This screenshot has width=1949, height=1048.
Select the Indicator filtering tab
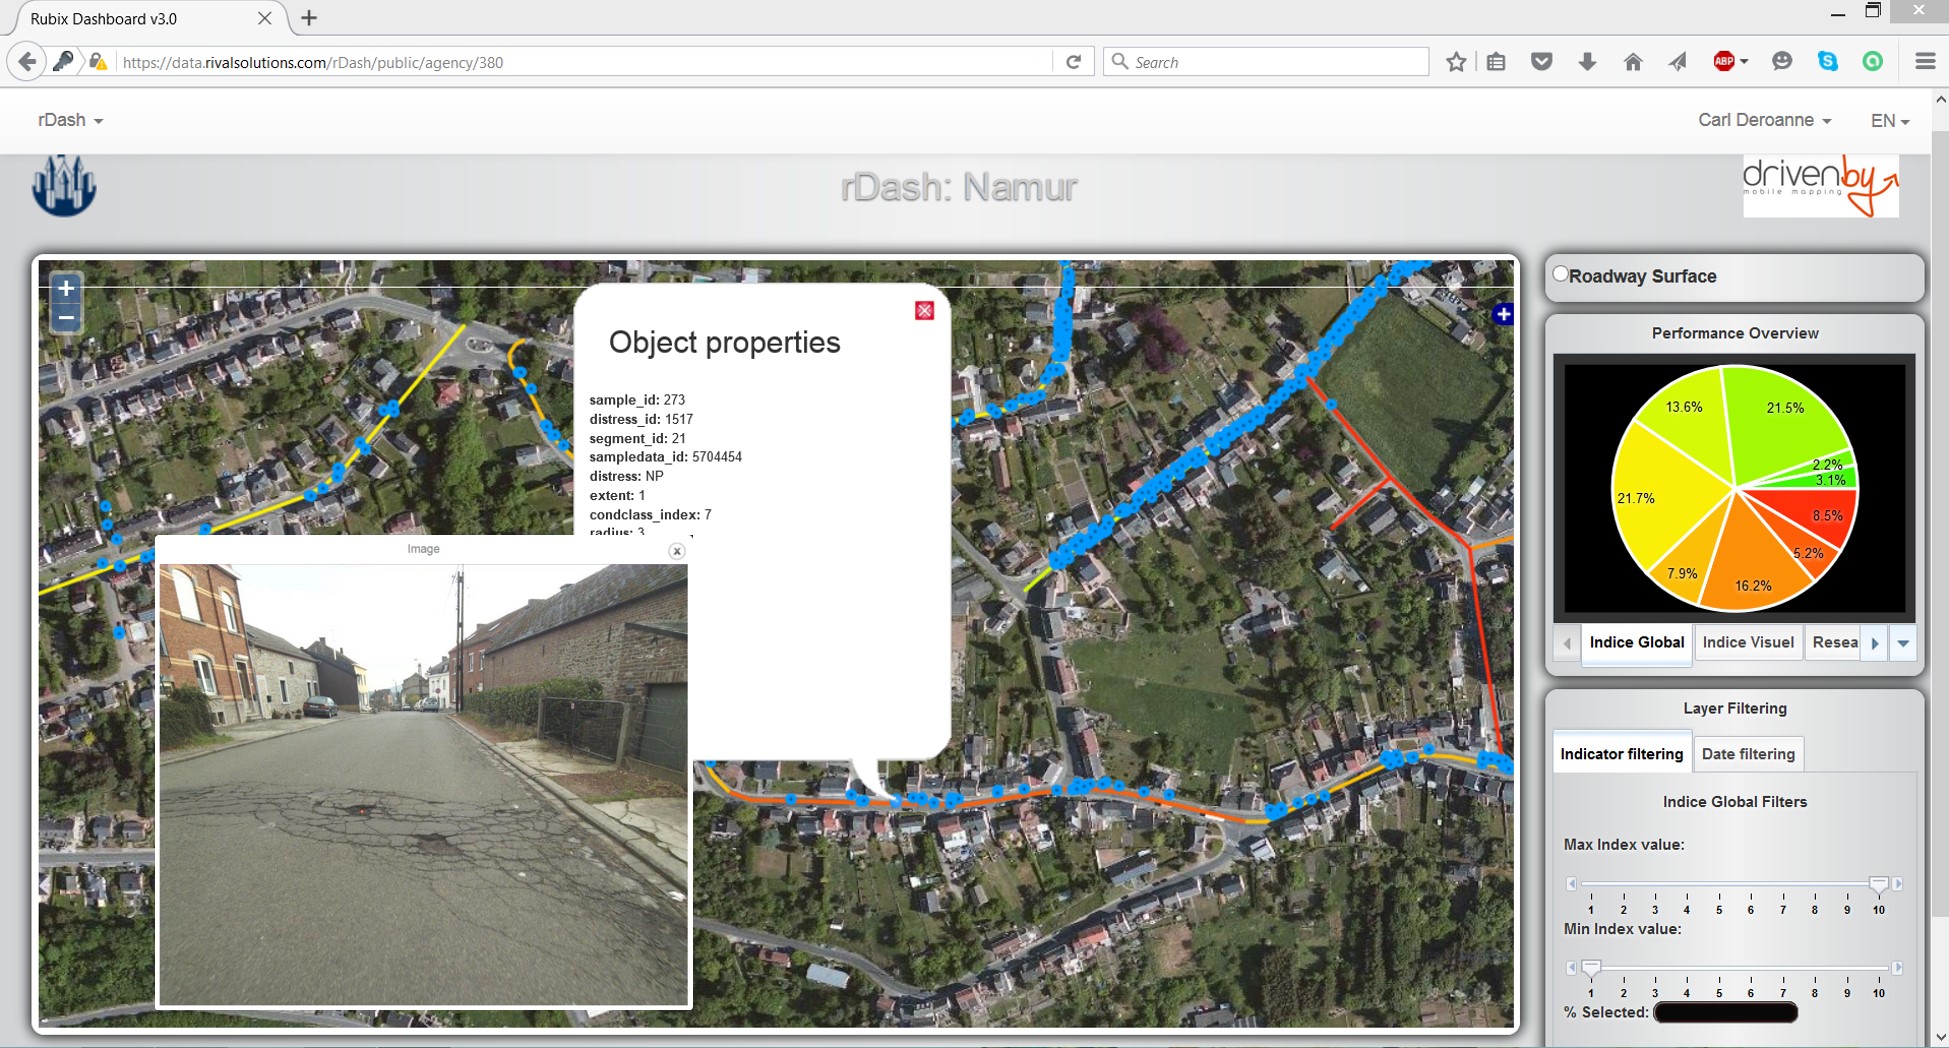click(1621, 754)
